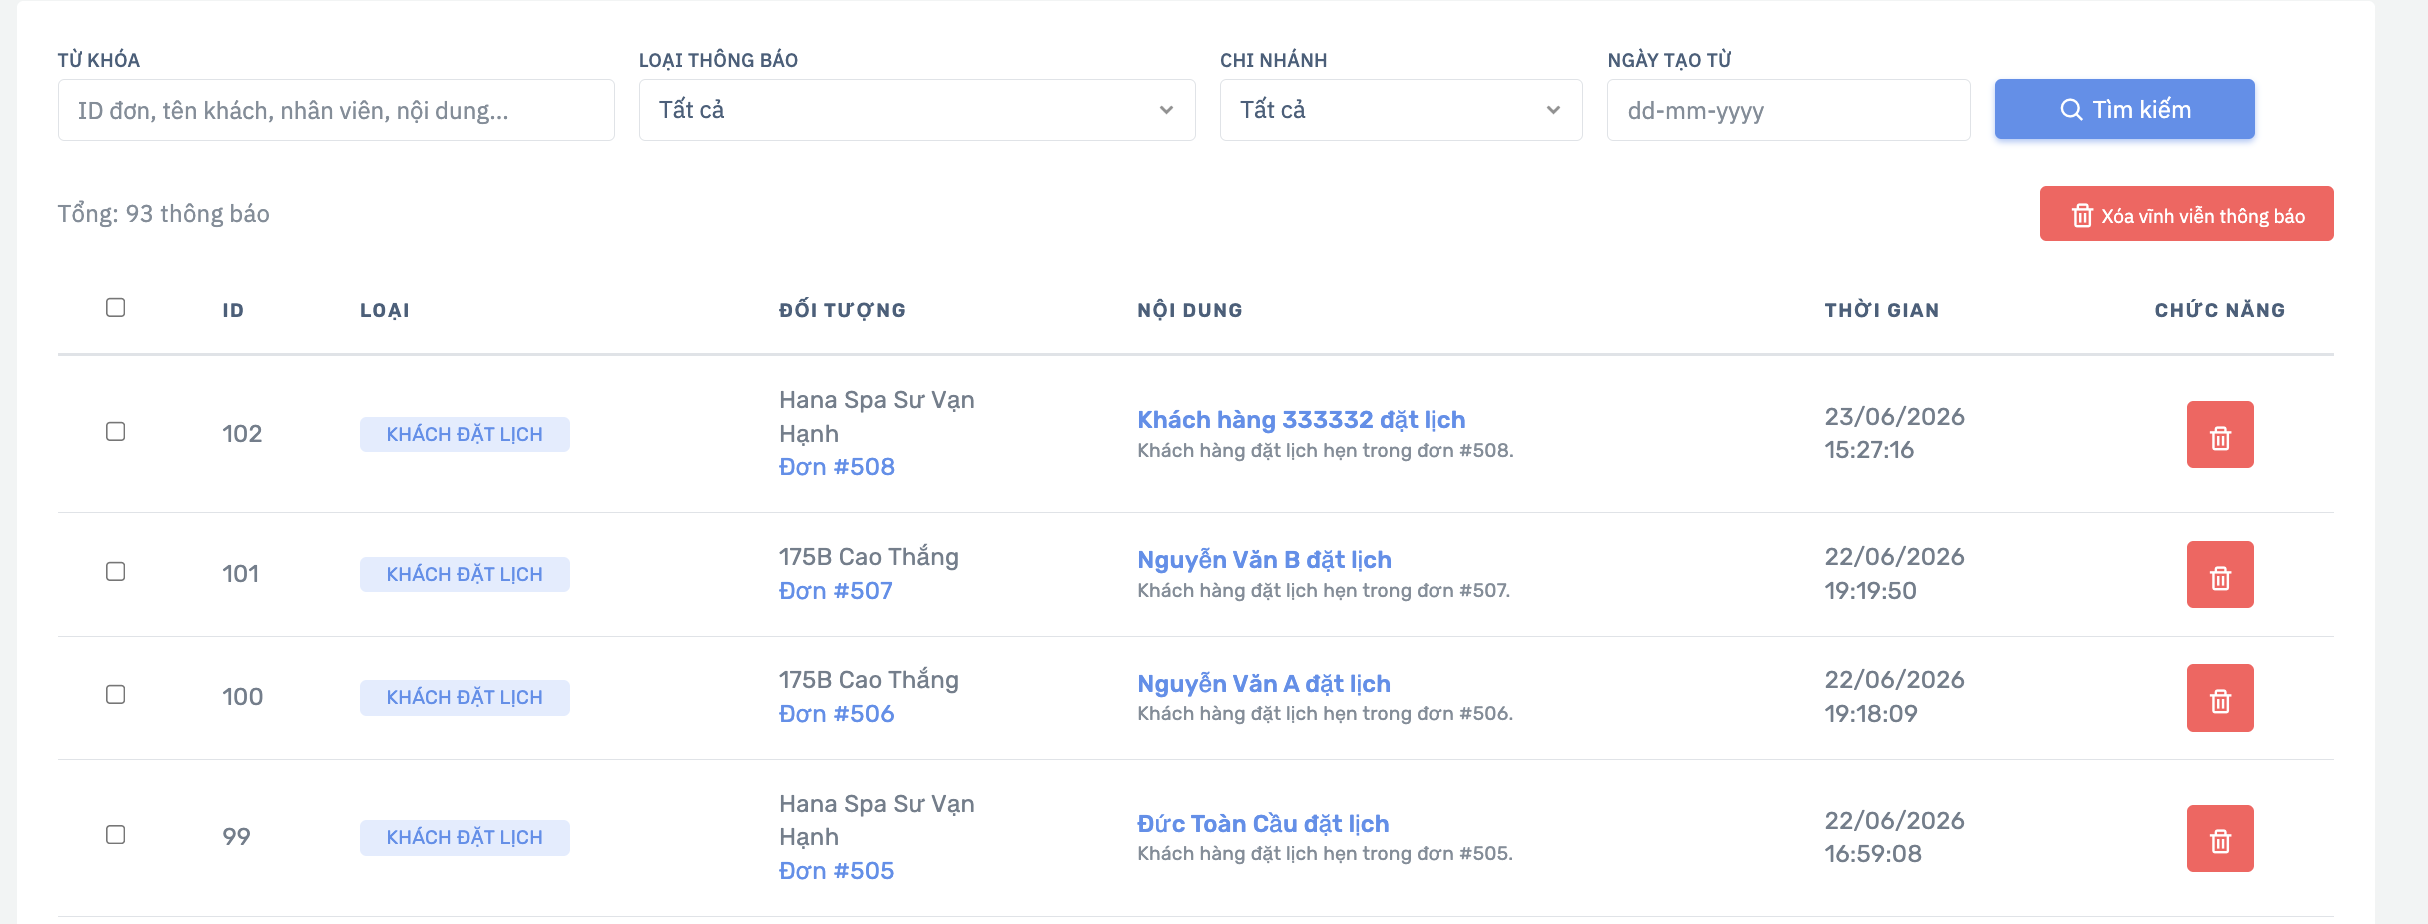Click Xóa vĩnh viễn thông báo button
Screen dimensions: 2428x924
click(2187, 214)
